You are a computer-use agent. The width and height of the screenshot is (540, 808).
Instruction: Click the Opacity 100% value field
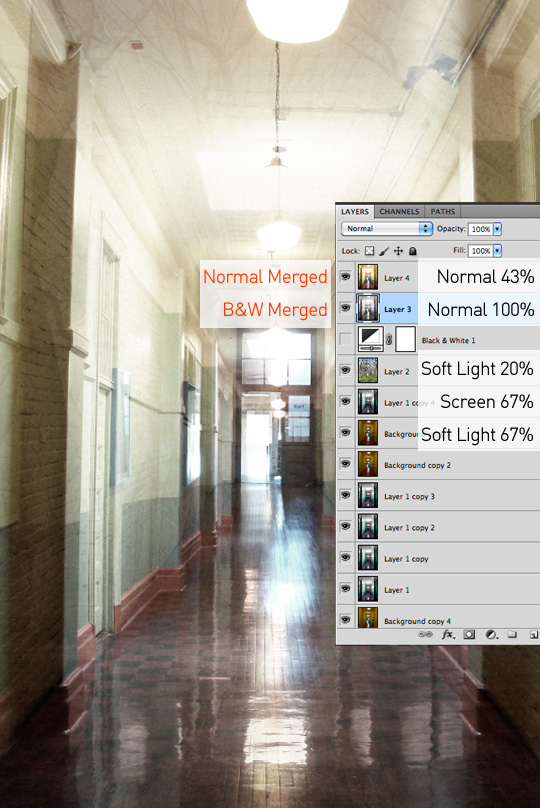click(x=480, y=229)
